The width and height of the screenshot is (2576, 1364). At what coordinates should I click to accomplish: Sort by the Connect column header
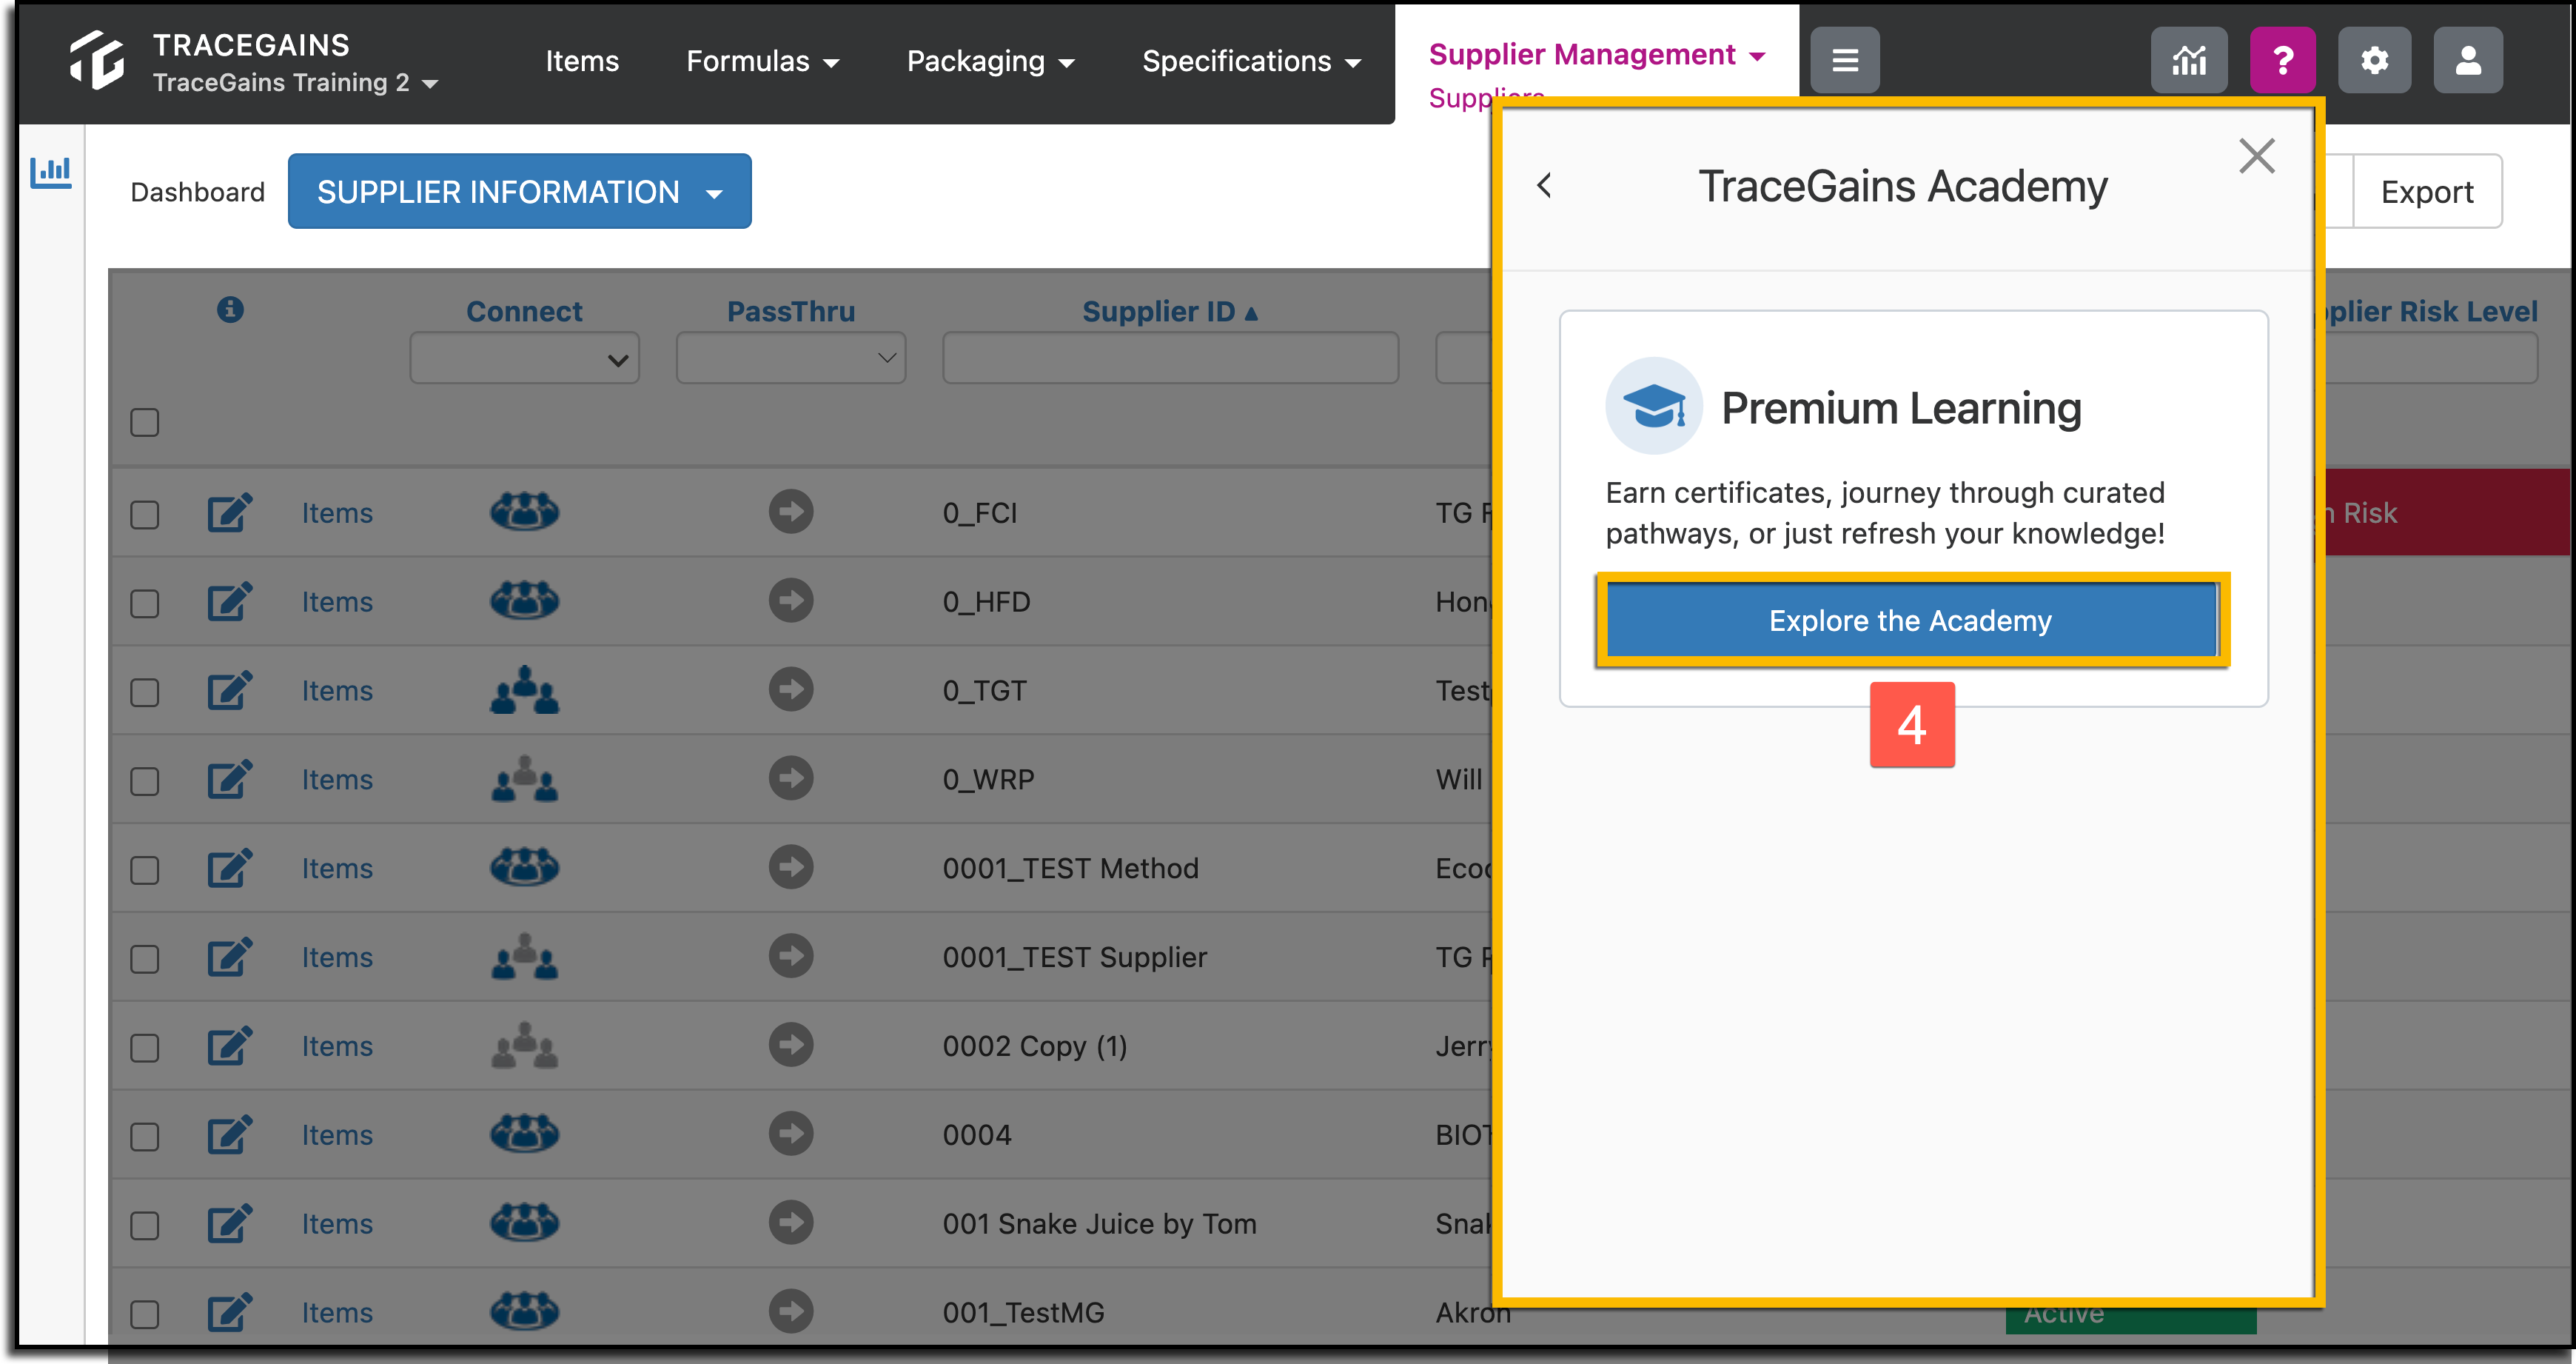[x=524, y=312]
